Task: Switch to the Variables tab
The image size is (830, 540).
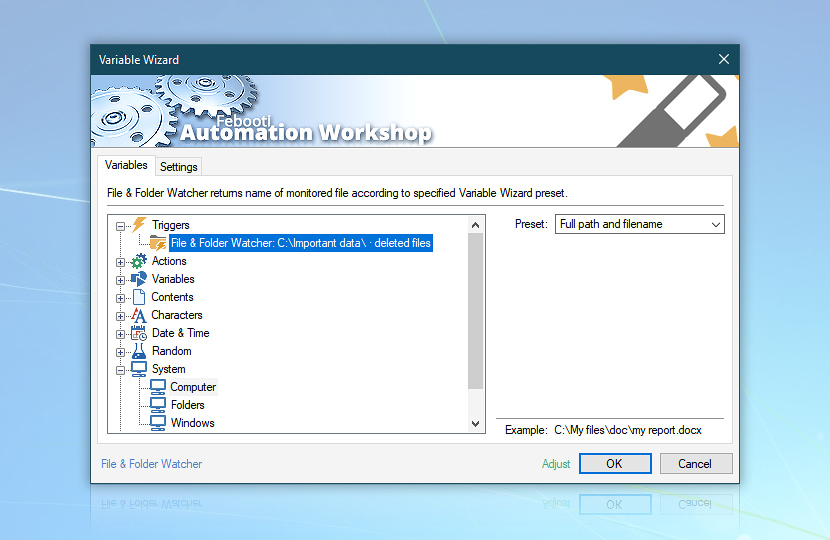Action: 126,165
